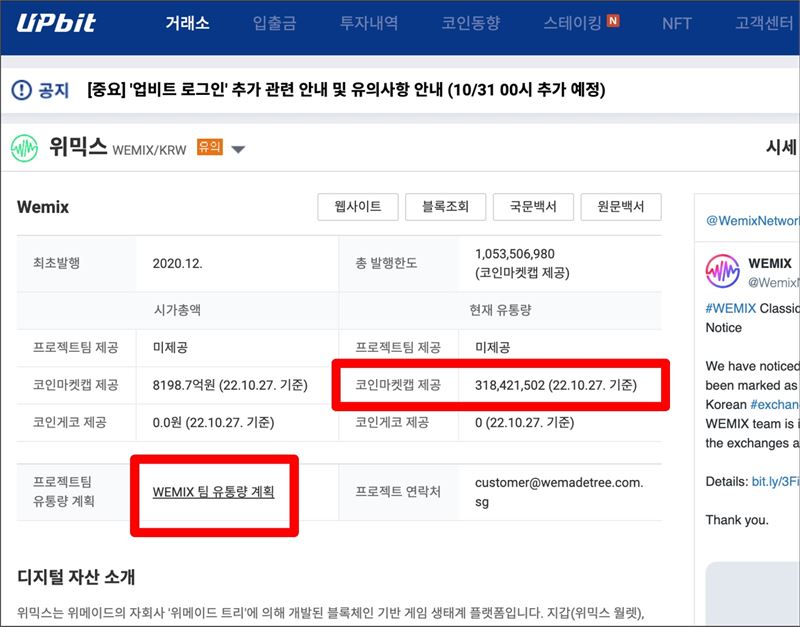Image resolution: width=800 pixels, height=627 pixels.
Task: Click the 블록조회 button
Action: tap(445, 207)
